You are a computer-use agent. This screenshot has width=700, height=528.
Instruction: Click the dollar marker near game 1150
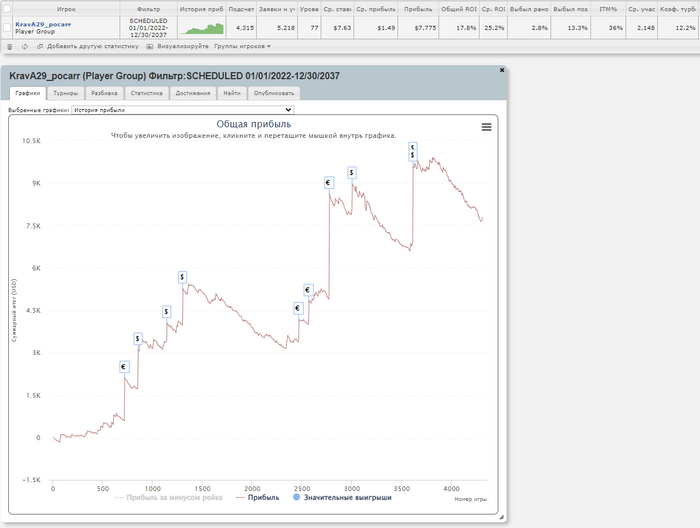tap(166, 312)
